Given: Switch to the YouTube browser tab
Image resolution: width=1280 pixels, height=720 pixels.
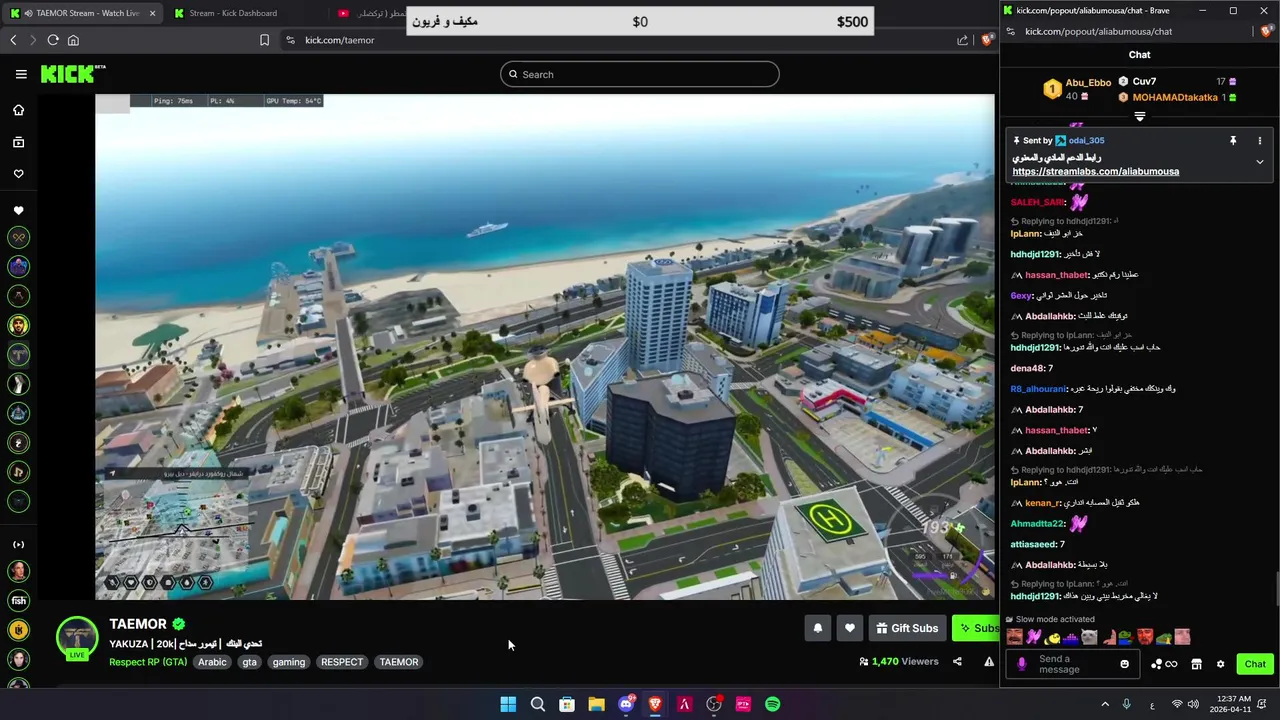Looking at the screenshot, I should (x=370, y=13).
